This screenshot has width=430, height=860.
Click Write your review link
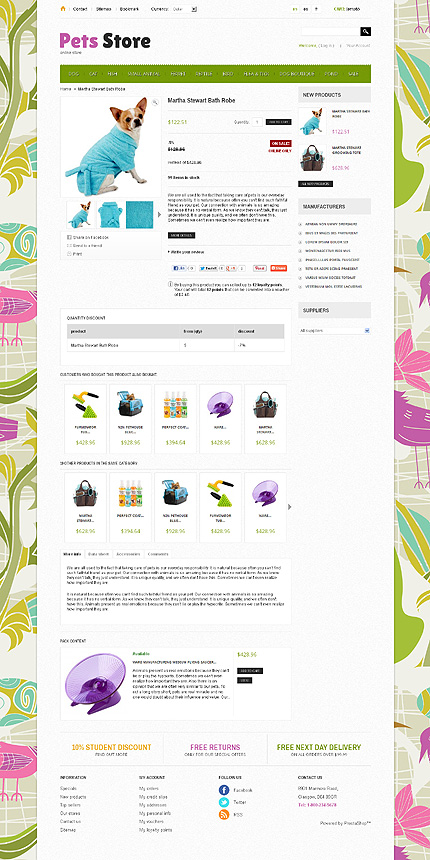[186, 252]
